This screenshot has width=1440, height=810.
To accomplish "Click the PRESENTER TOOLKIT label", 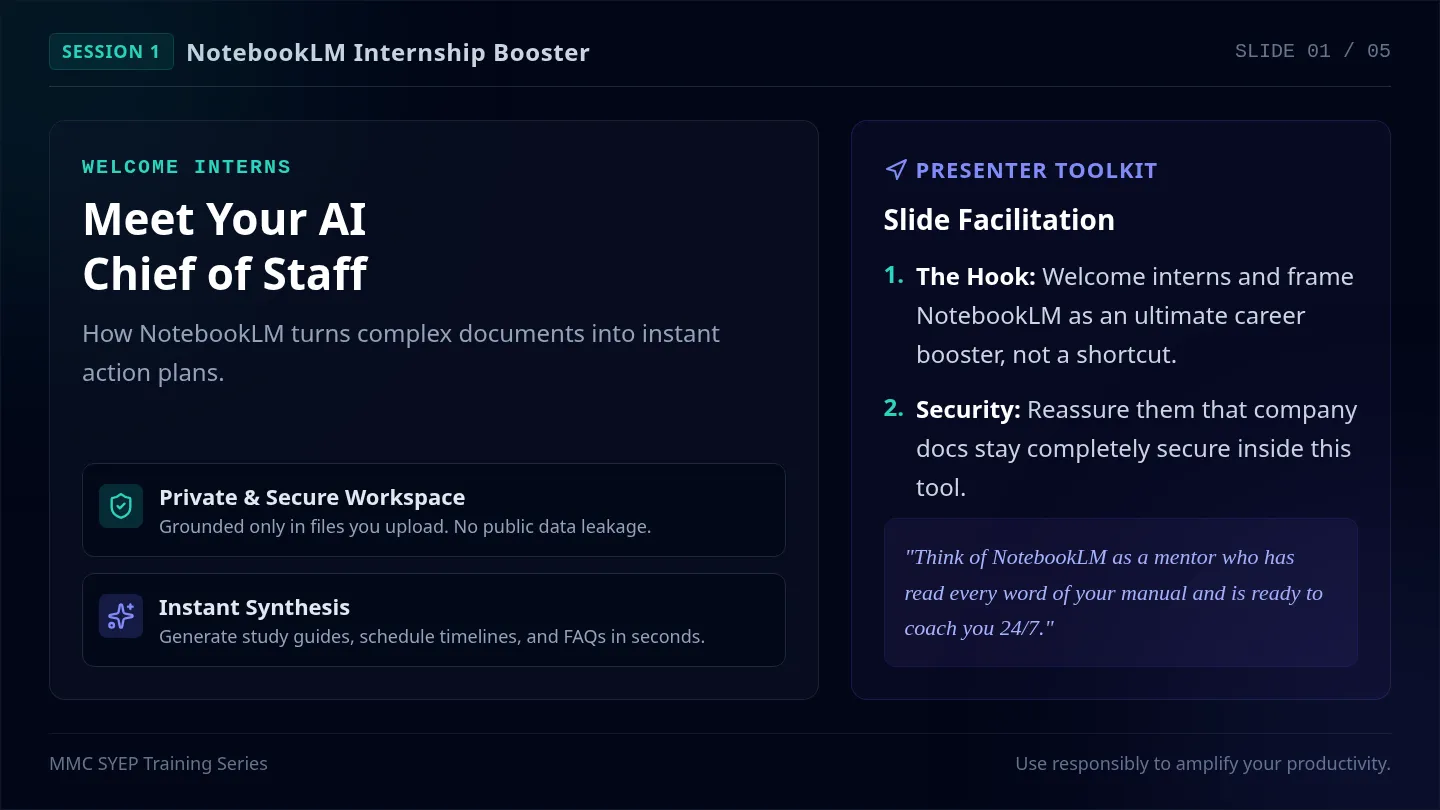I will (1036, 171).
